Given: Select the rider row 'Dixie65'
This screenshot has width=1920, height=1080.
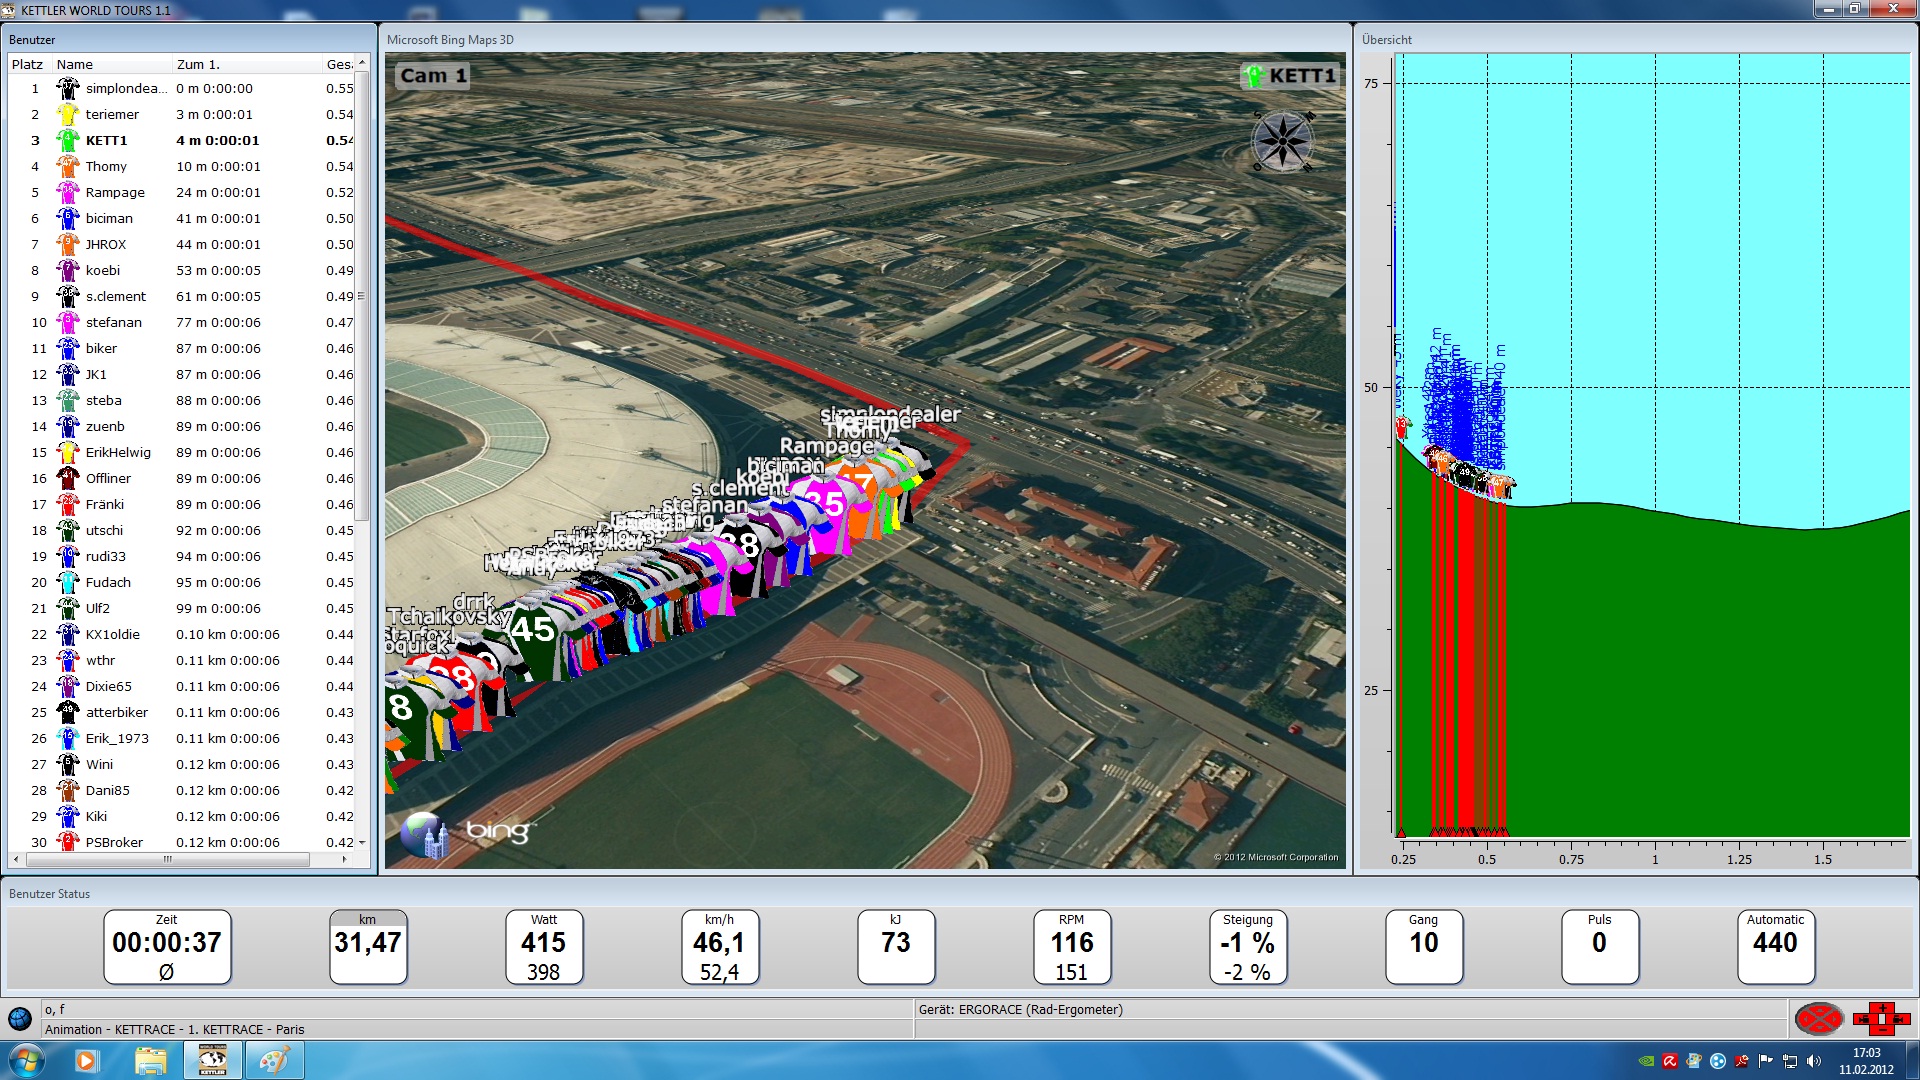Looking at the screenshot, I should pyautogui.click(x=182, y=686).
